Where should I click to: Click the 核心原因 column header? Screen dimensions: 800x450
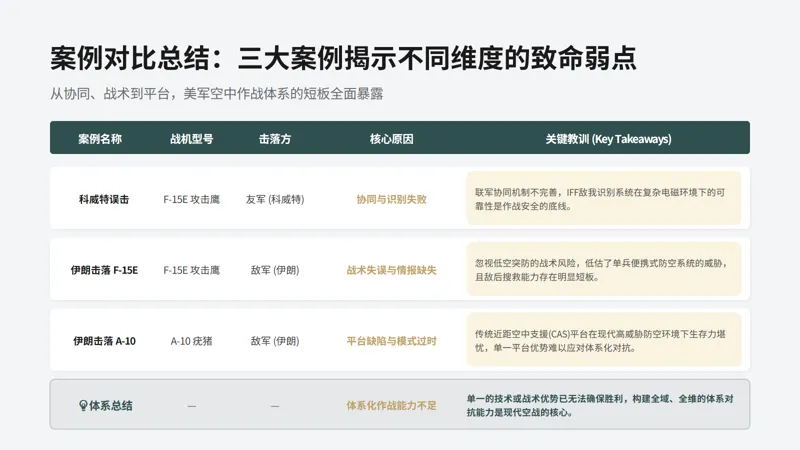[x=391, y=139]
